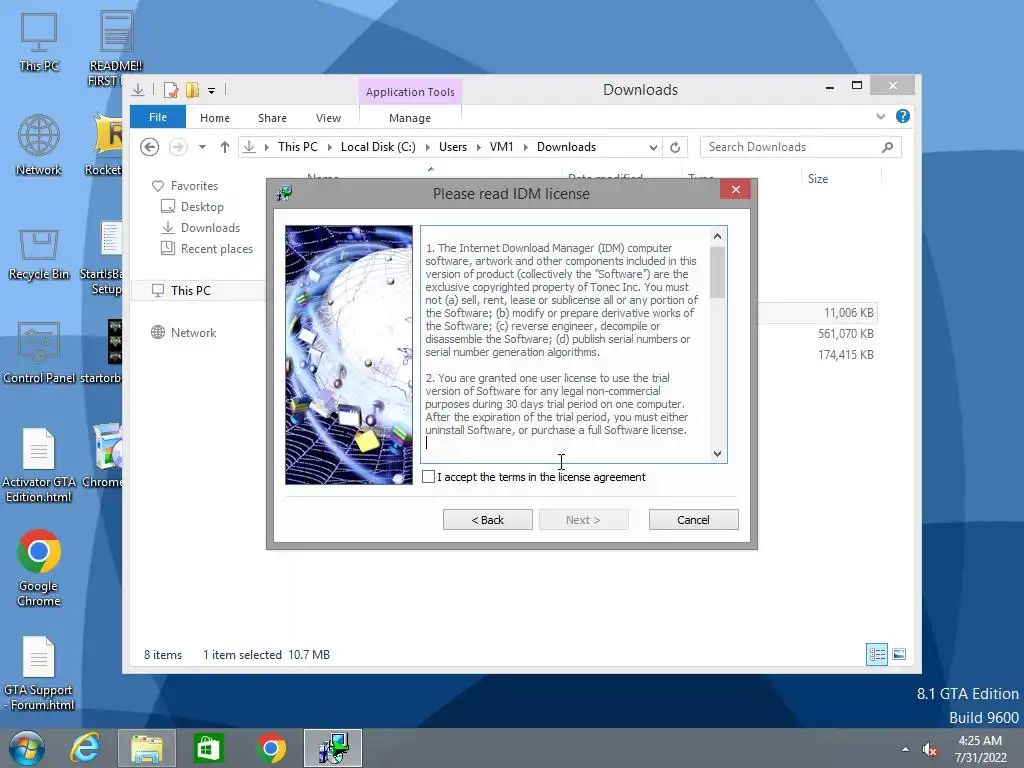Screen dimensions: 1024x768
Task: Open Google Chrome desktop shortcut
Action: click(x=39, y=567)
